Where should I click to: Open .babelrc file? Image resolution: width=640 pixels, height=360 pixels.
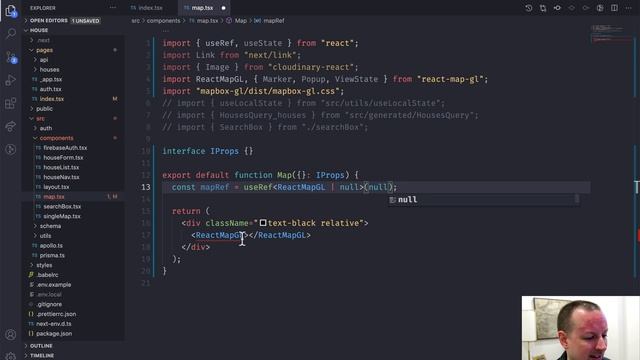tap(47, 275)
